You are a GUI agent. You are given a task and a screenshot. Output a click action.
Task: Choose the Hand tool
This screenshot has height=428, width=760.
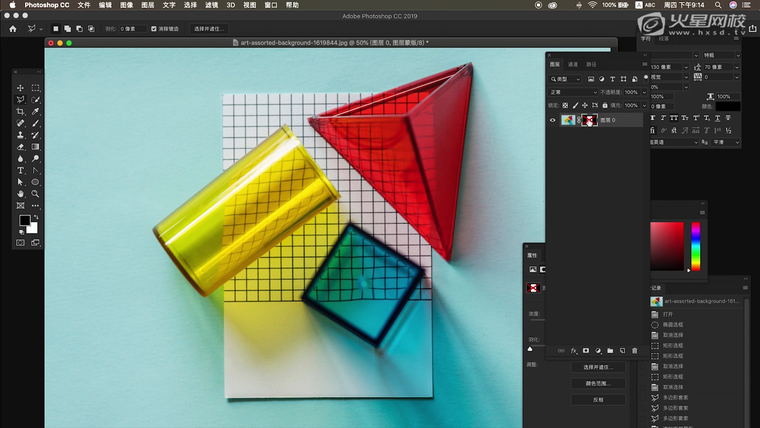click(x=20, y=193)
